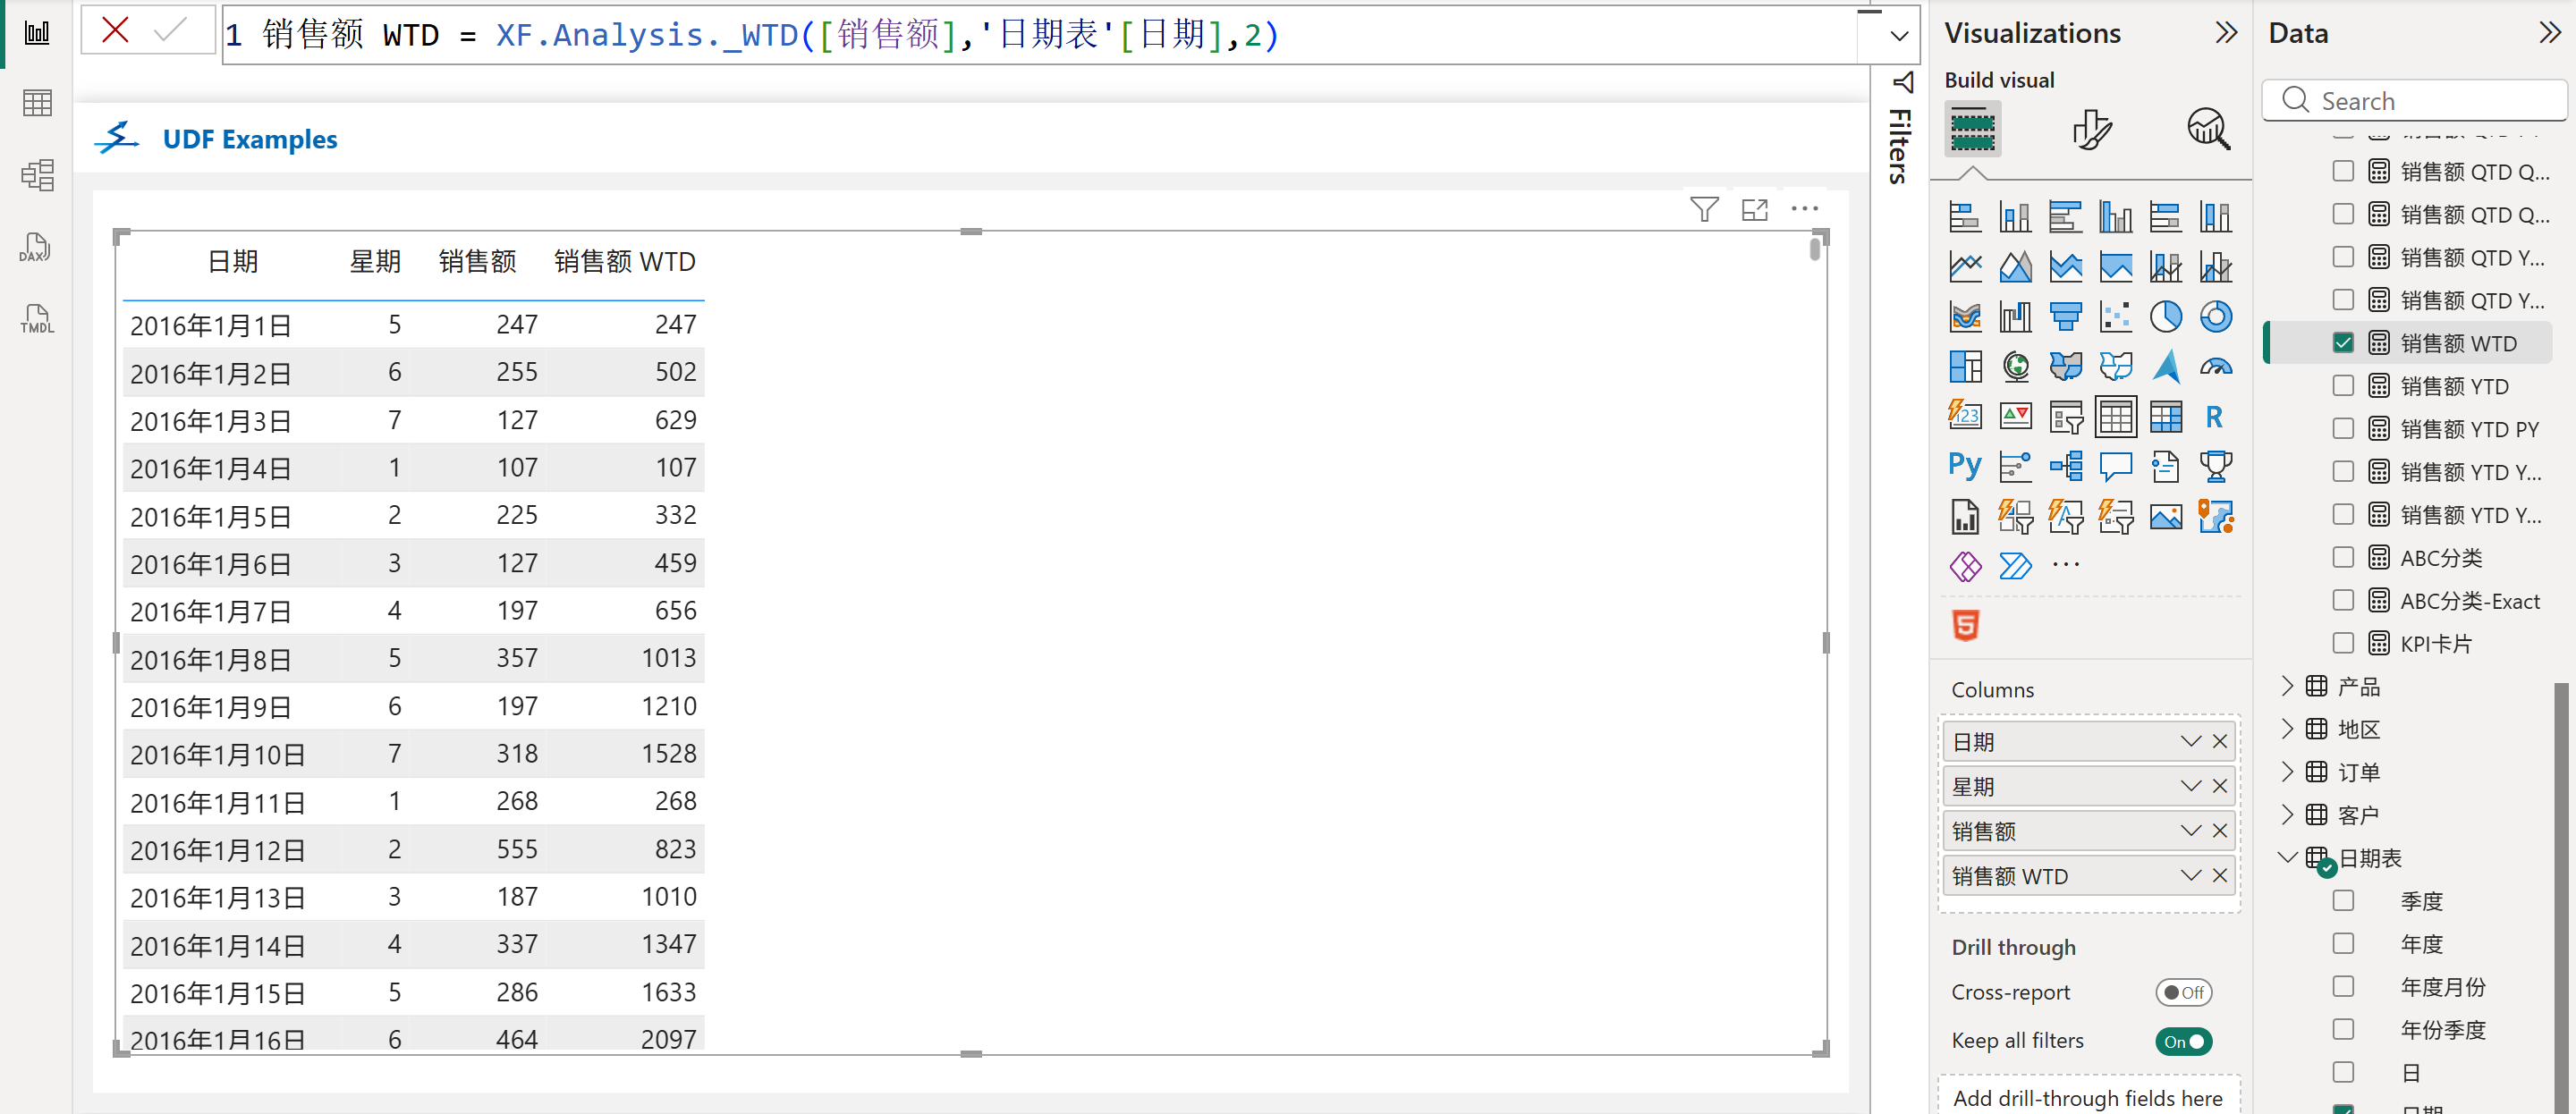Toggle Cross-report drill through switch
This screenshot has width=2576, height=1114.
2183,992
